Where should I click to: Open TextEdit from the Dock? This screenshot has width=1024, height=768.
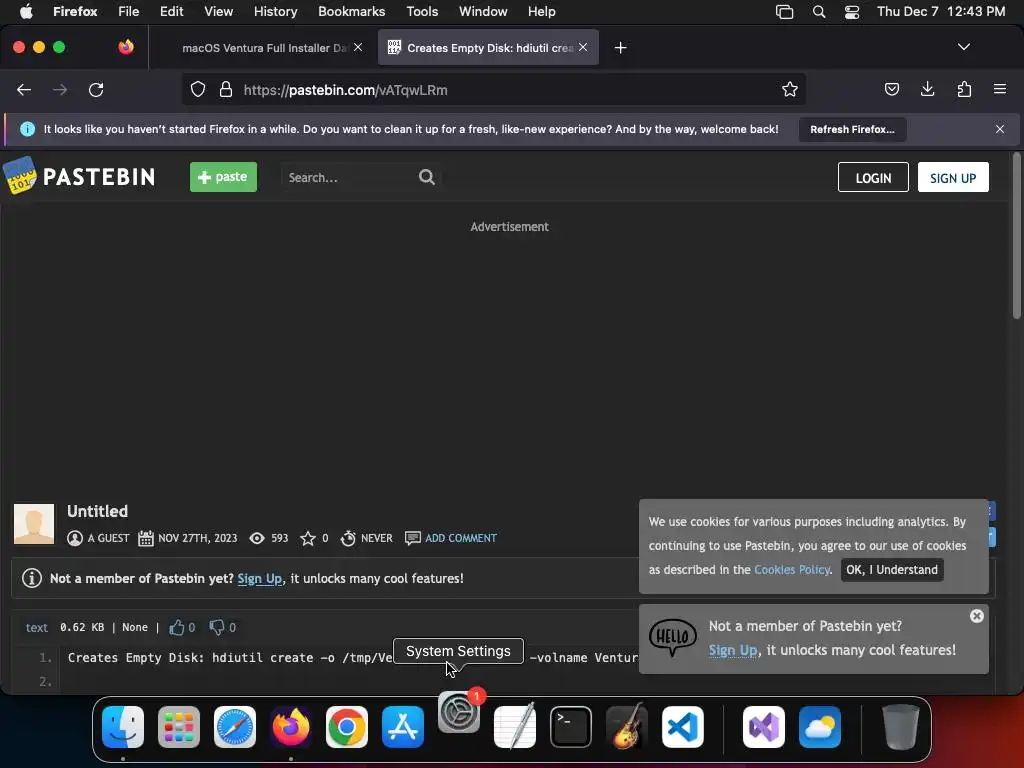[x=515, y=727]
